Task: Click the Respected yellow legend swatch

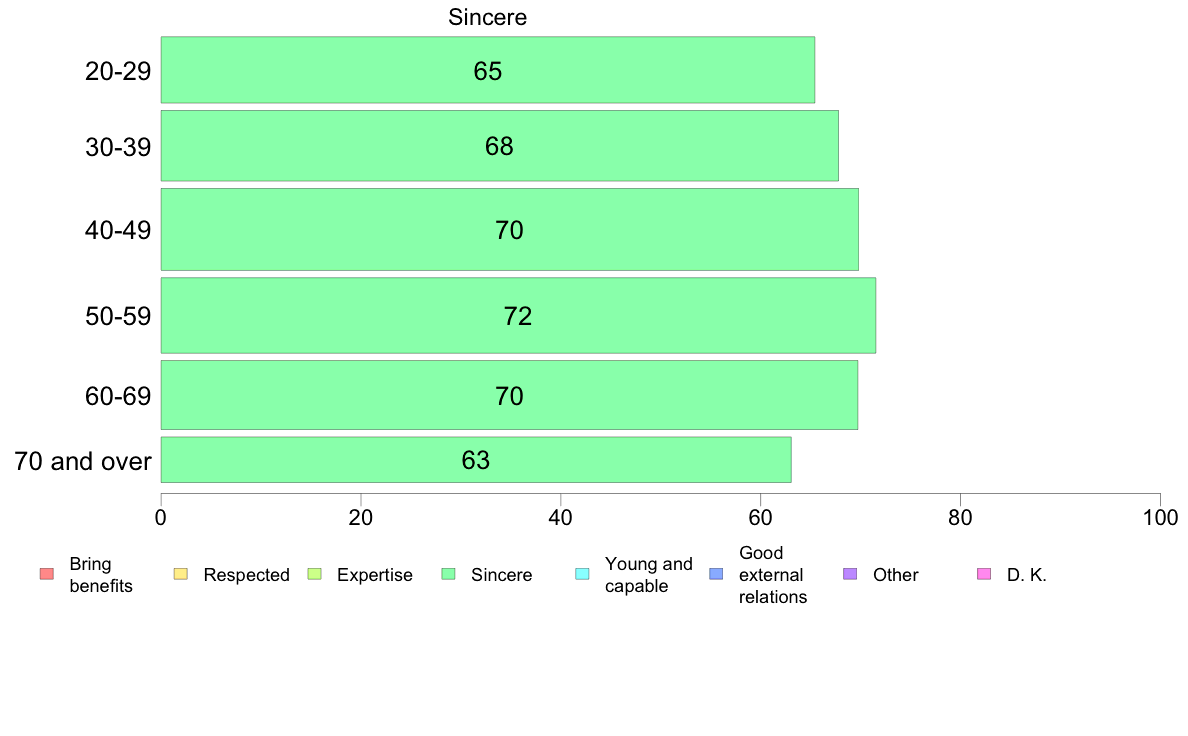Action: tap(180, 574)
